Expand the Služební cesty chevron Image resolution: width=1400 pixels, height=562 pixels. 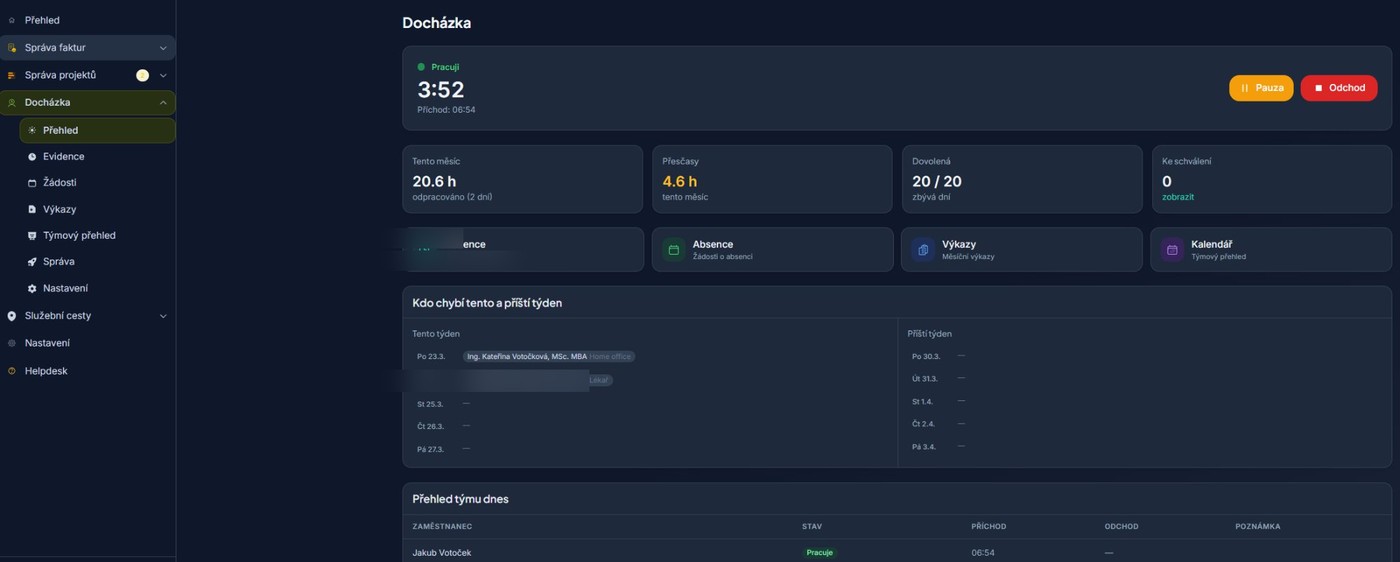click(163, 316)
